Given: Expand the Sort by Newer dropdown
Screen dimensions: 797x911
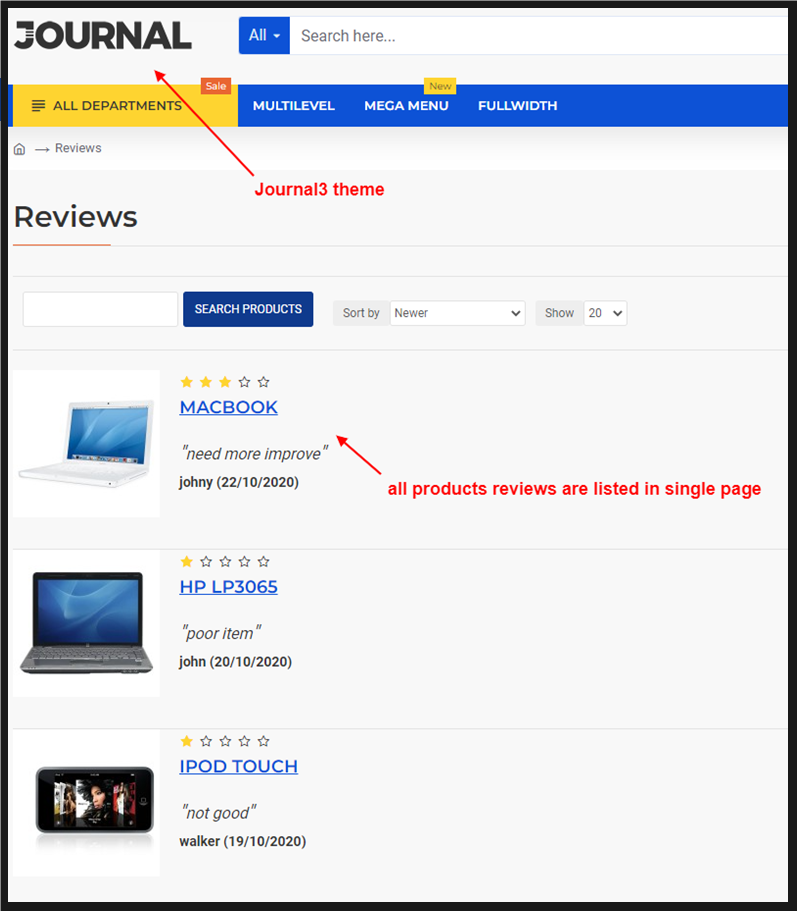Looking at the screenshot, I should (458, 313).
